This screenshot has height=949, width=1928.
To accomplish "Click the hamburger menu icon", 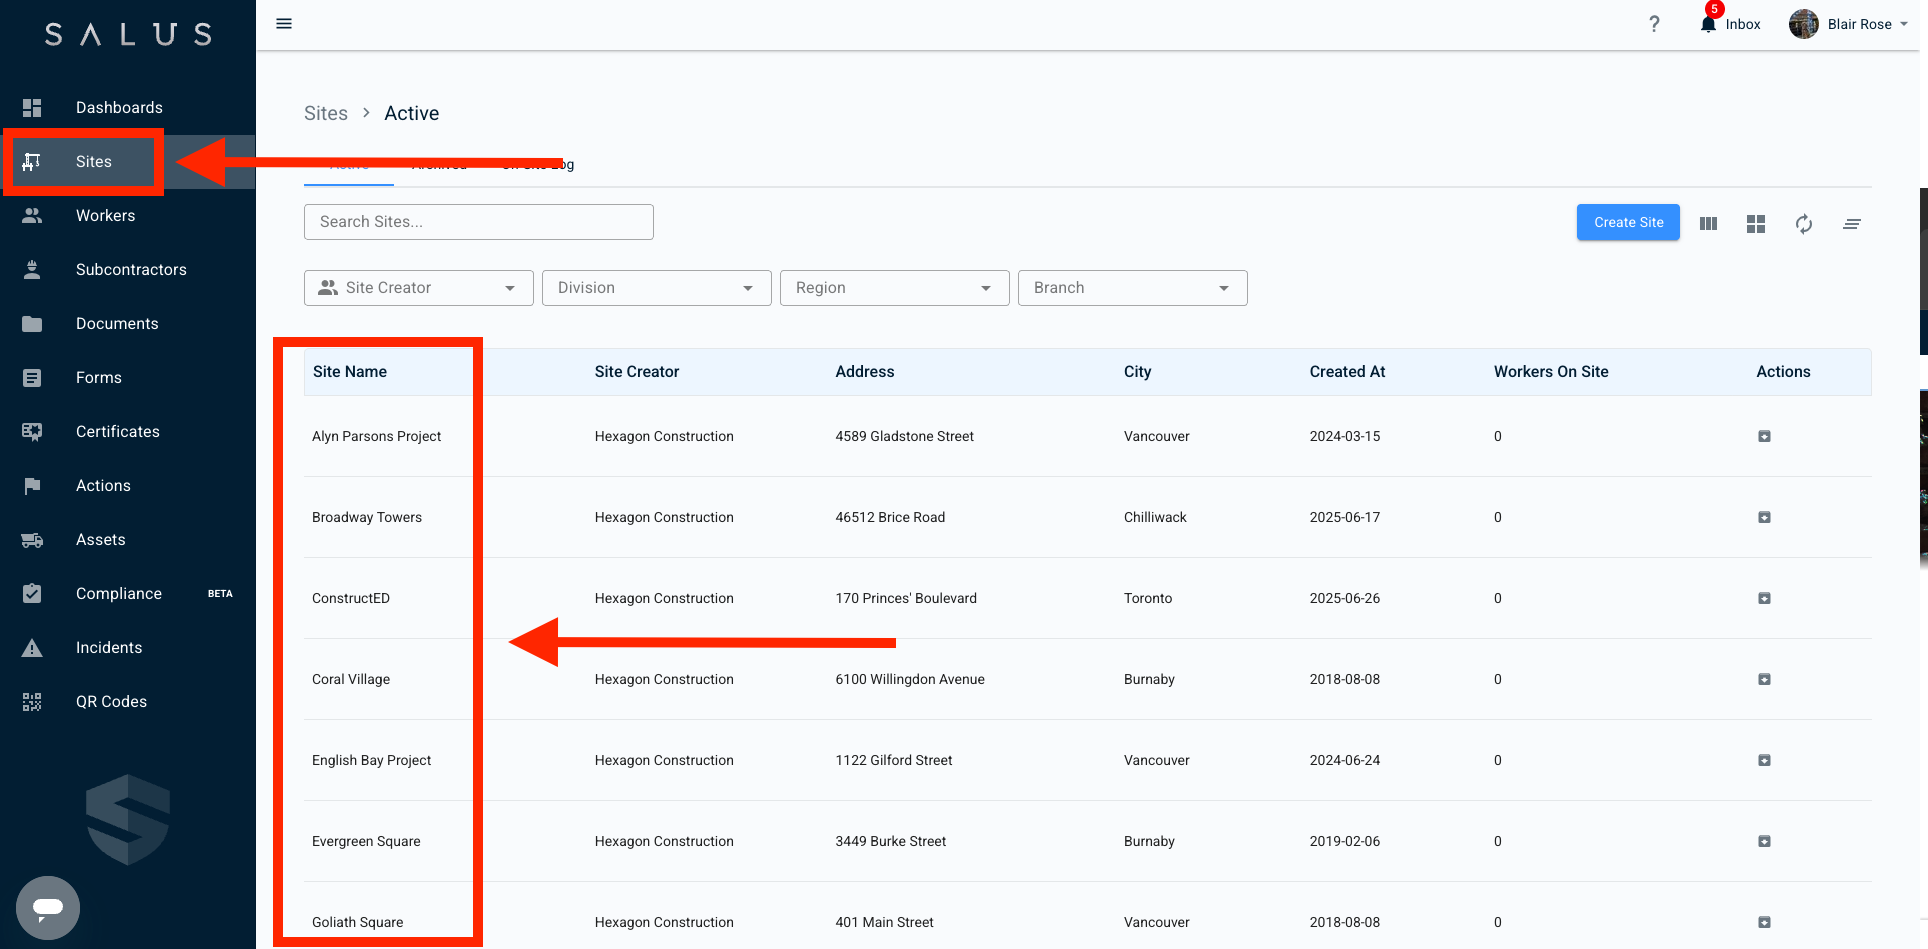I will pos(284,24).
